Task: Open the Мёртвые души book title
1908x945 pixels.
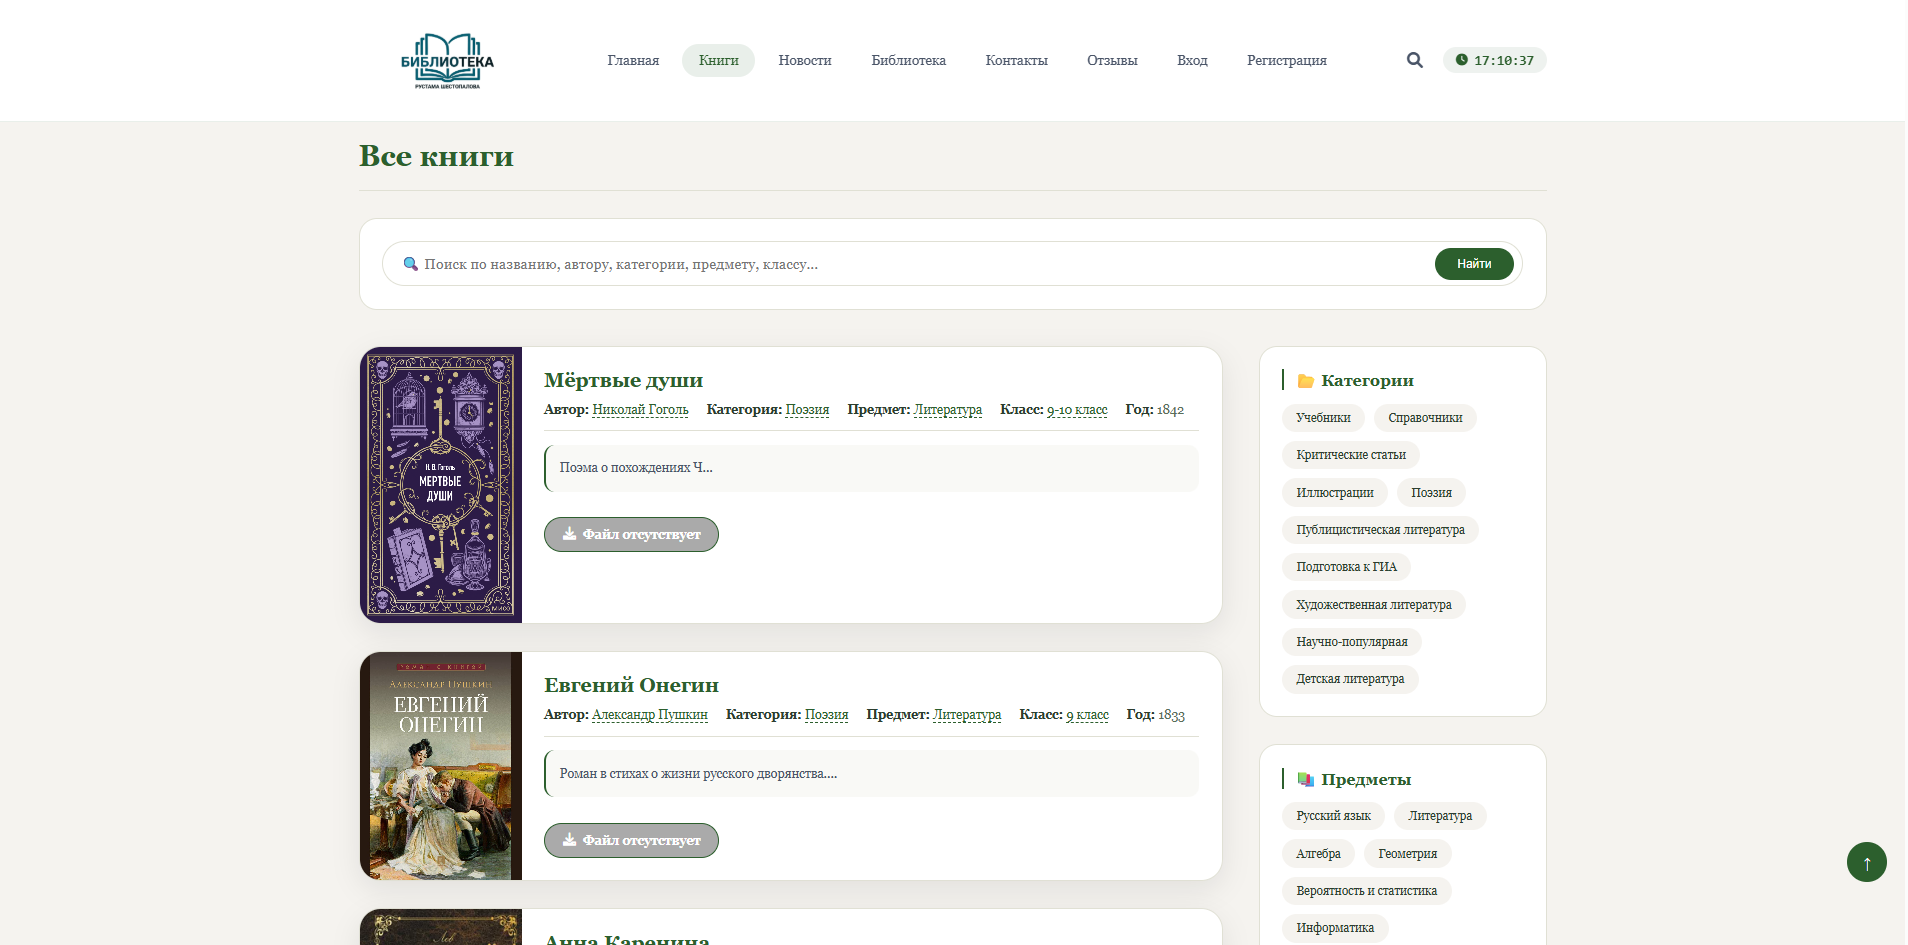Action: coord(623,380)
